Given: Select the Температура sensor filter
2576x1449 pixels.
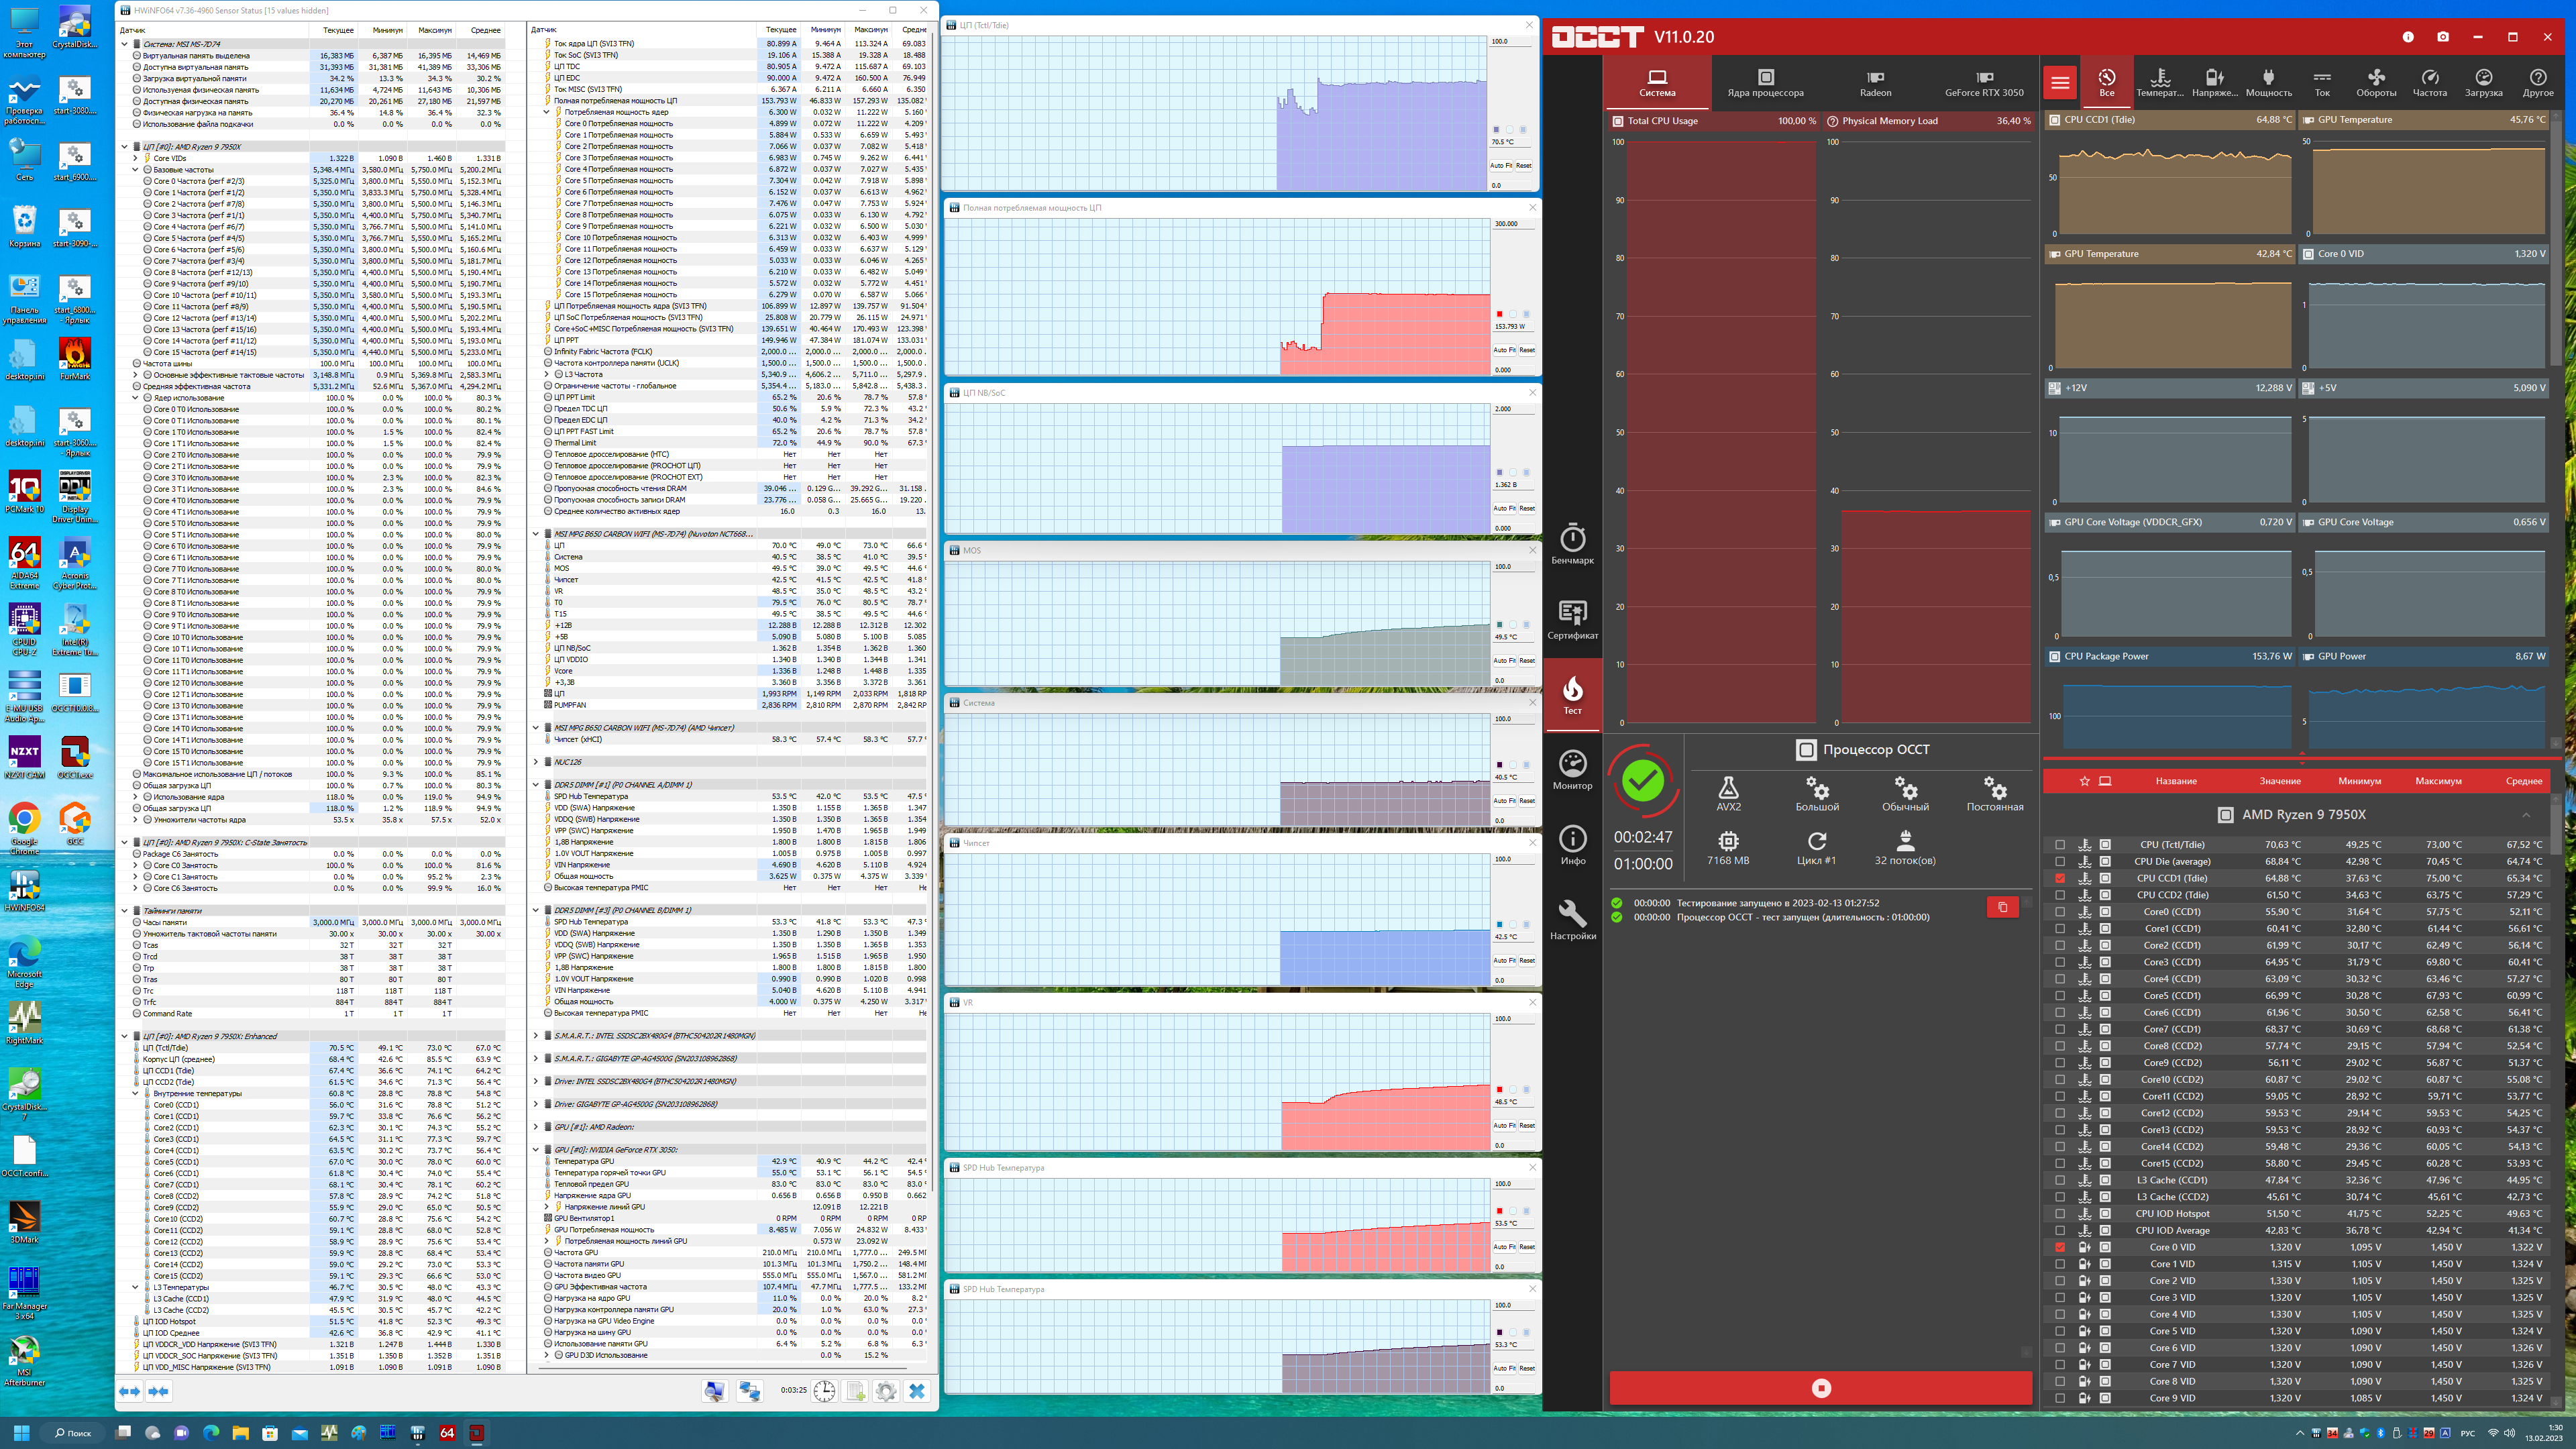Looking at the screenshot, I should click(2160, 82).
